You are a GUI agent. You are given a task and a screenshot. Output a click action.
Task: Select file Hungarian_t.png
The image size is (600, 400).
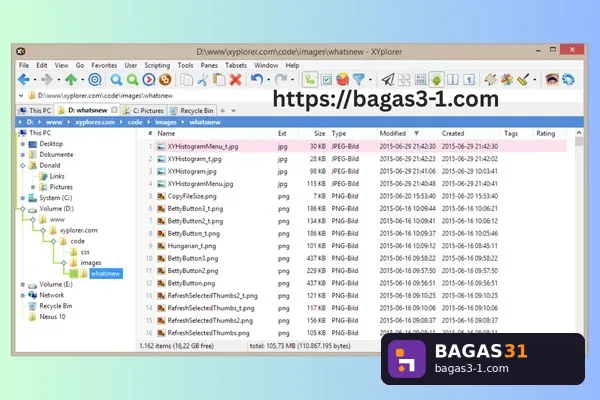tap(191, 246)
